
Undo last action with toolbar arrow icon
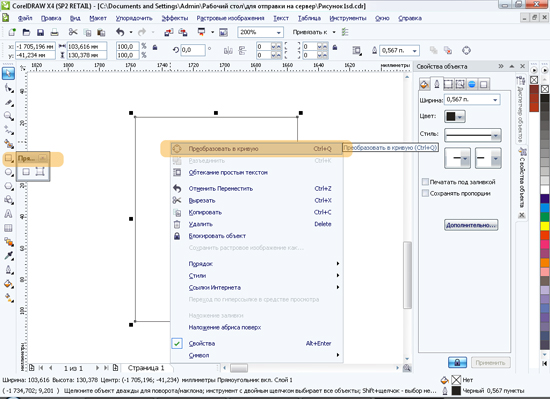[120, 32]
